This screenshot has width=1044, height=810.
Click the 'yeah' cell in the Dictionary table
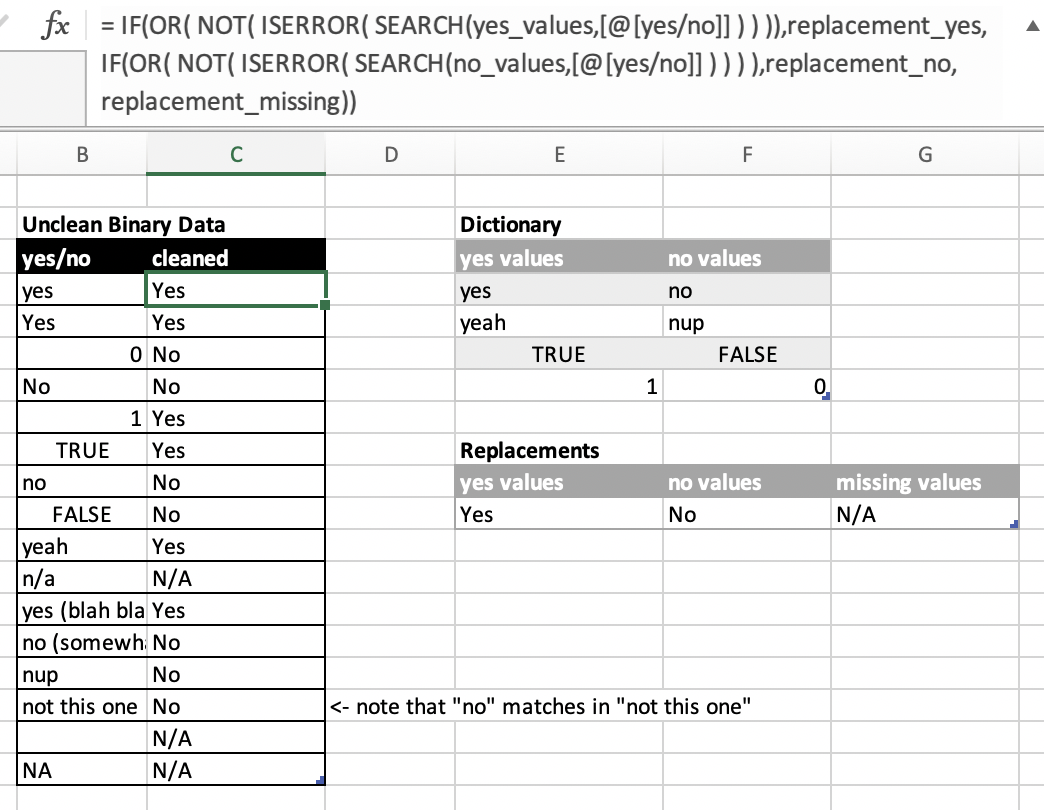tap(558, 323)
